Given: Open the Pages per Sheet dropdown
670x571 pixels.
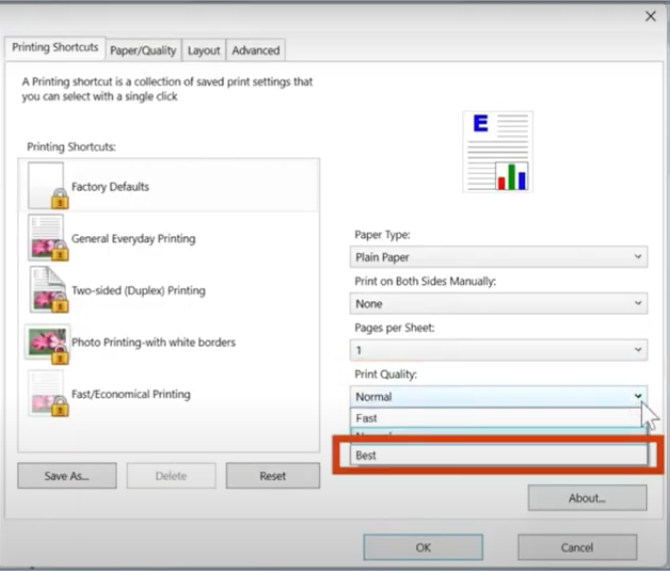Looking at the screenshot, I should [x=499, y=350].
